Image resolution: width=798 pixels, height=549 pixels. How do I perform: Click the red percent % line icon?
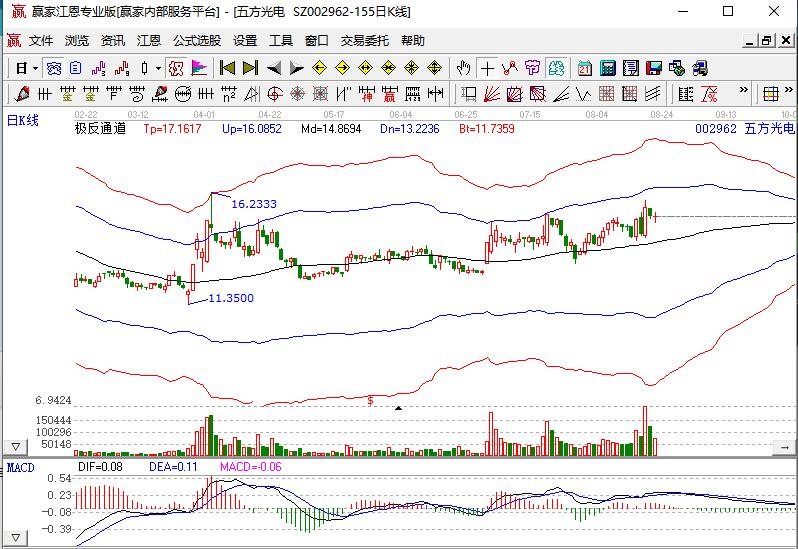pos(709,94)
